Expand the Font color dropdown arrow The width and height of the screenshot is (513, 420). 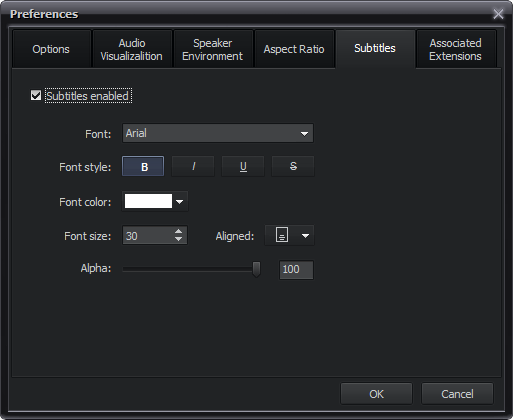tap(180, 202)
